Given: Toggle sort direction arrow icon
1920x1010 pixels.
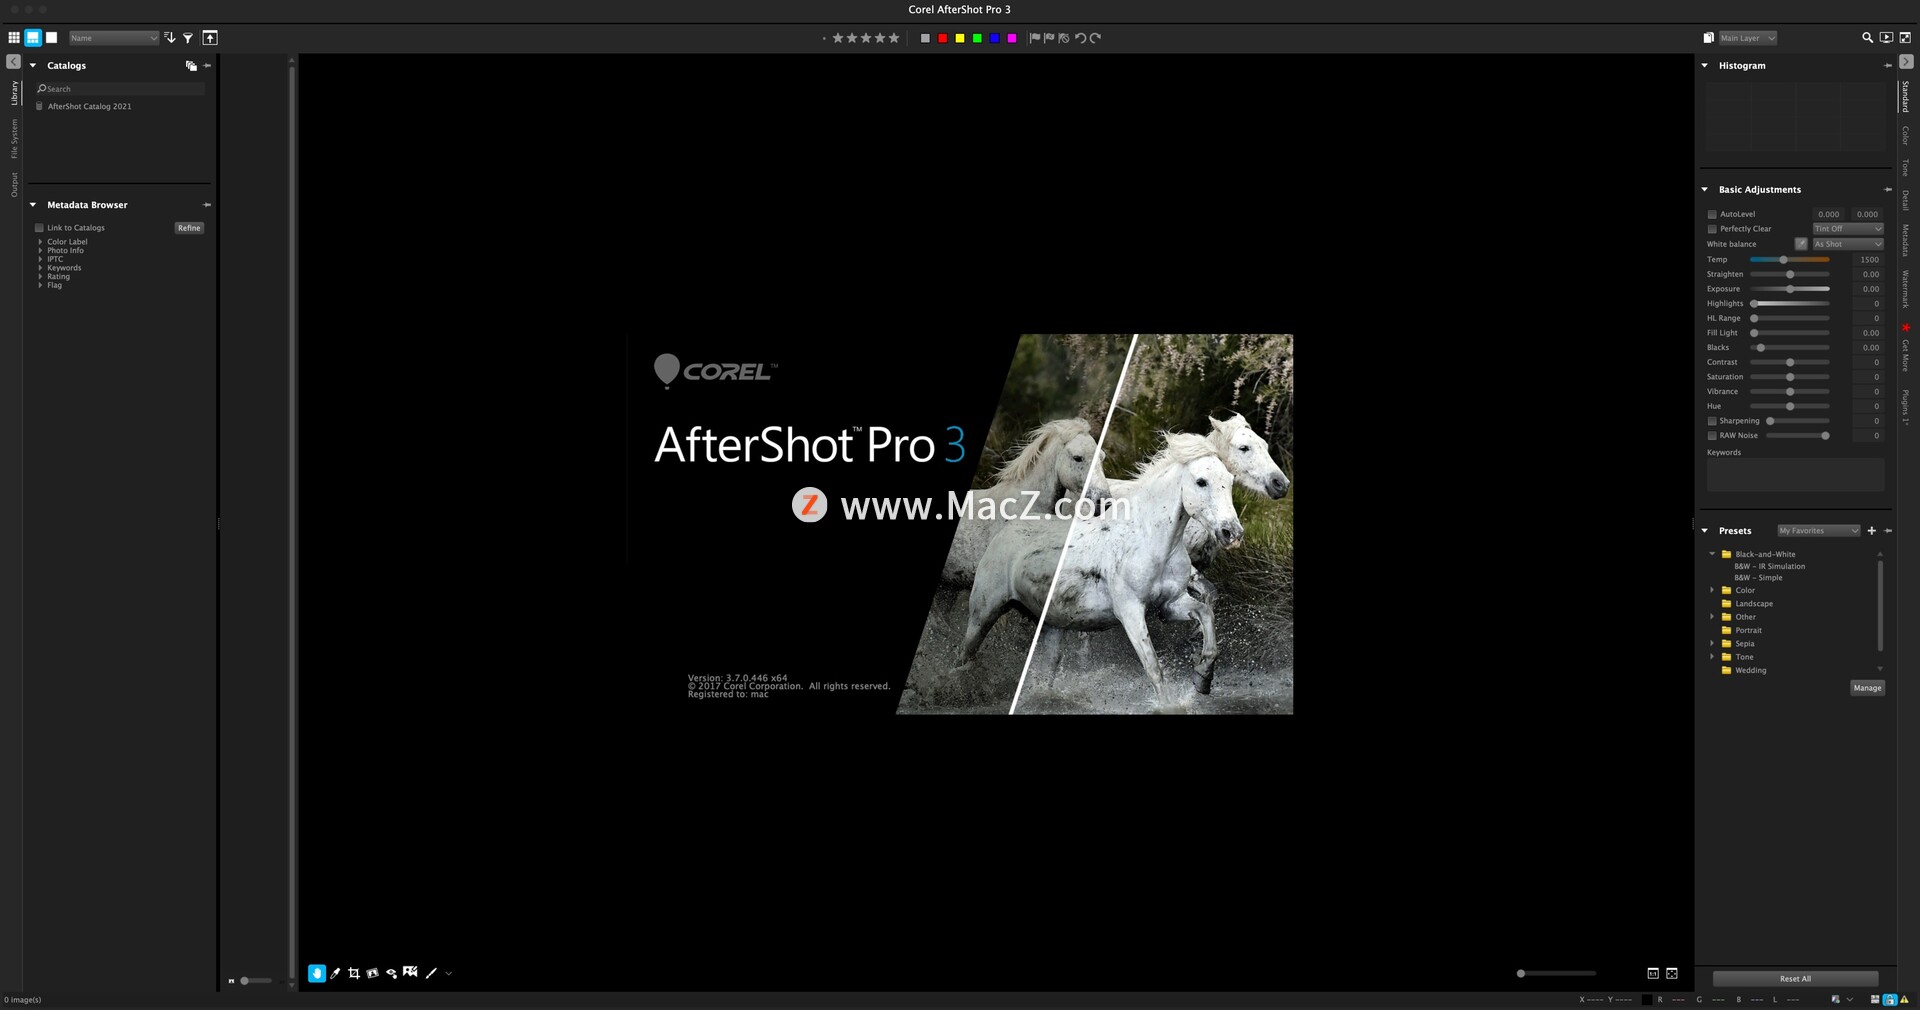Looking at the screenshot, I should pos(170,38).
